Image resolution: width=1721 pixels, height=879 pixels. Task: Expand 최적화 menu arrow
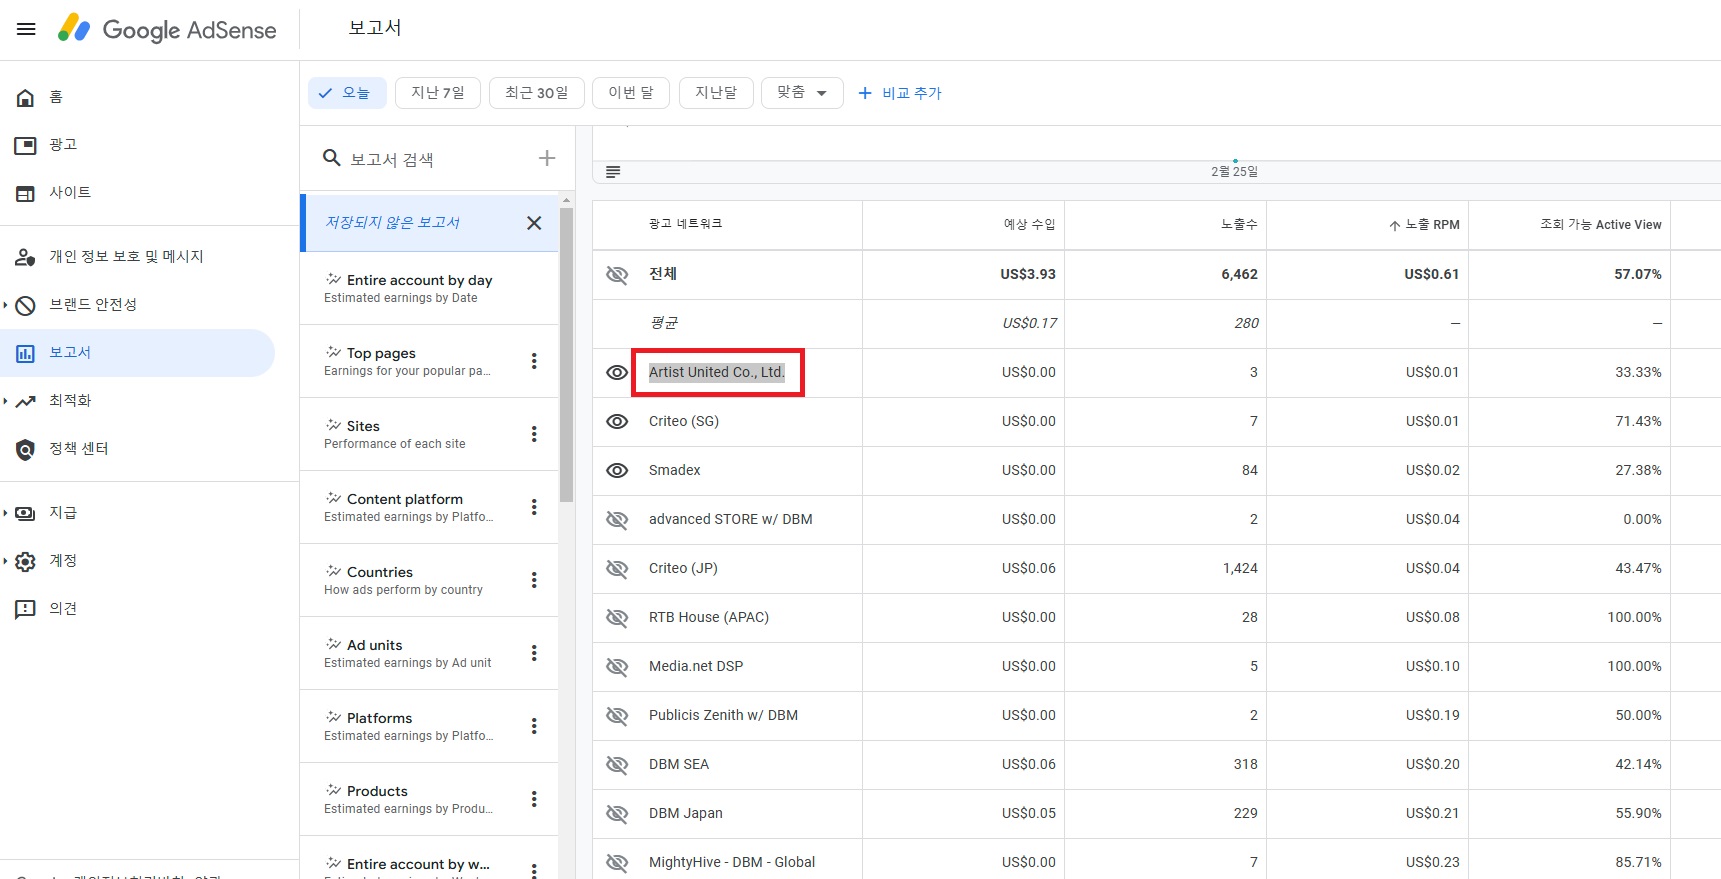[x=5, y=401]
